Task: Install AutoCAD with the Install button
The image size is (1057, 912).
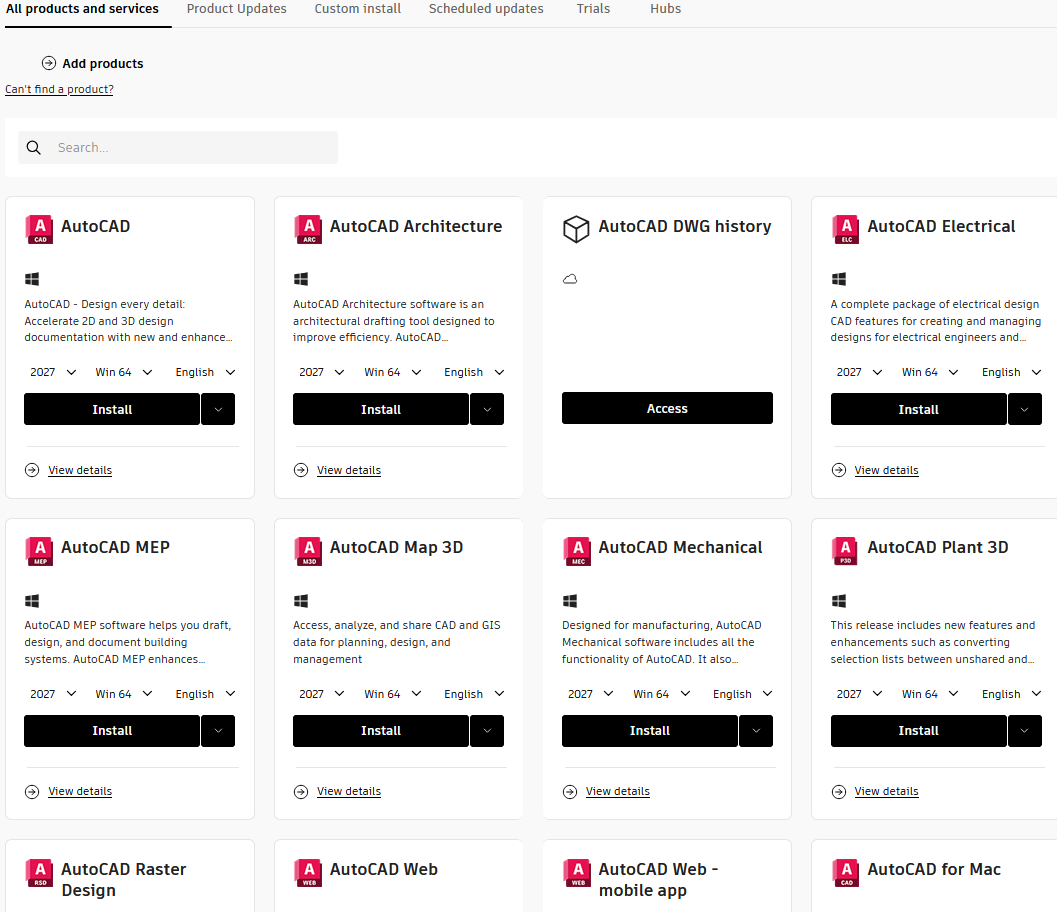Action: 112,409
